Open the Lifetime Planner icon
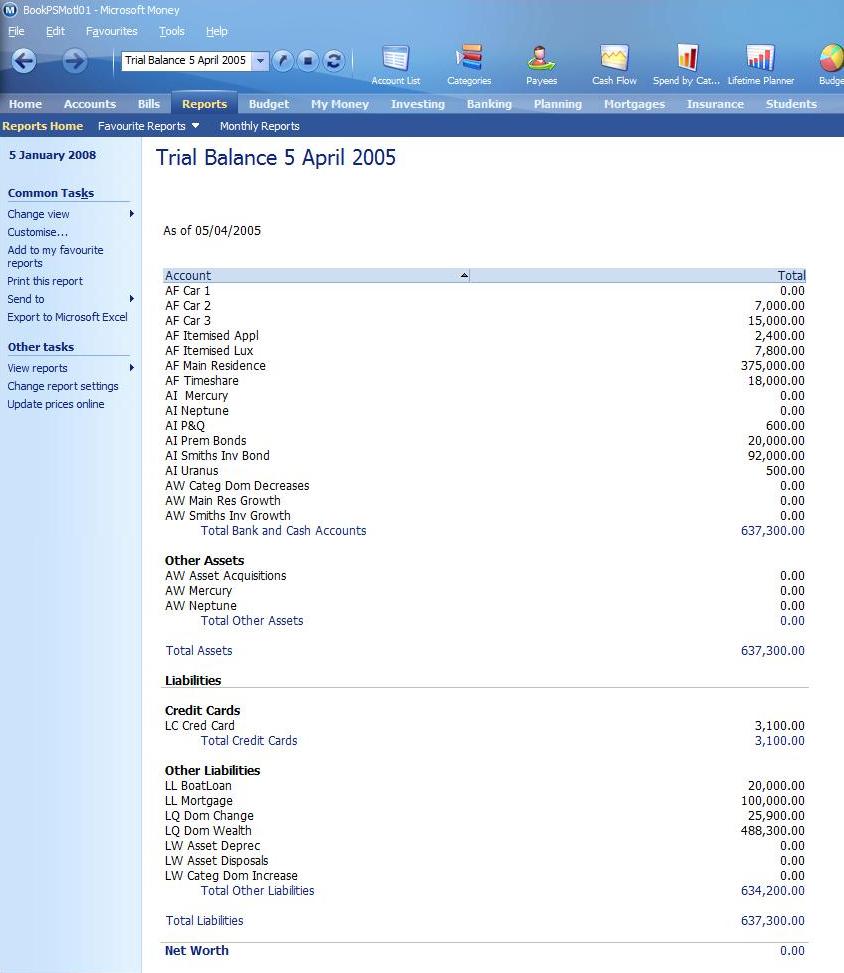The height and width of the screenshot is (973, 844). [761, 65]
